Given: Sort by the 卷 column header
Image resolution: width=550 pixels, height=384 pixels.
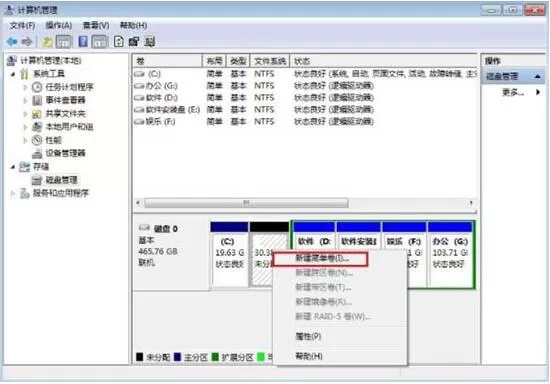Looking at the screenshot, I should click(x=168, y=61).
